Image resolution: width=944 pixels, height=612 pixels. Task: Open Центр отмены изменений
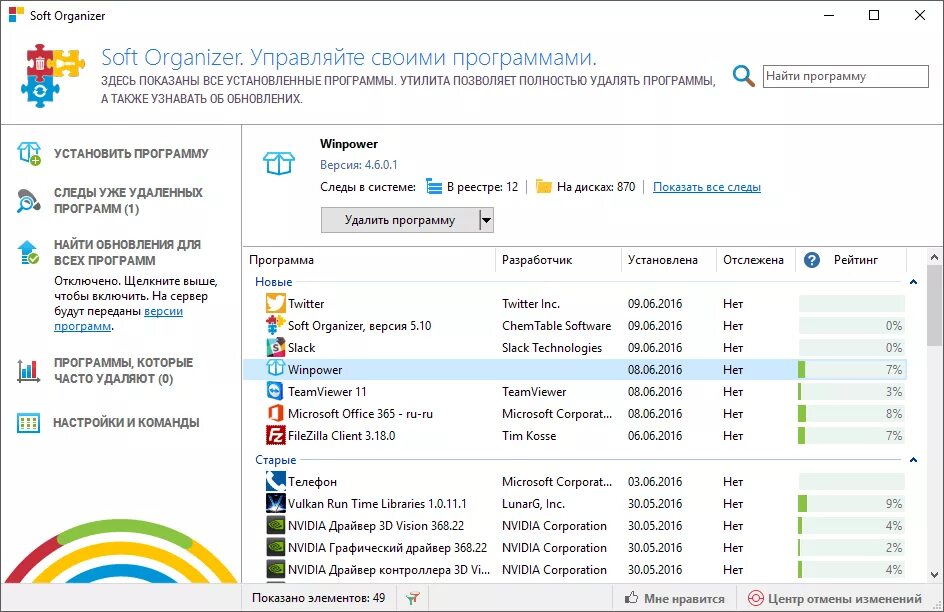point(835,598)
